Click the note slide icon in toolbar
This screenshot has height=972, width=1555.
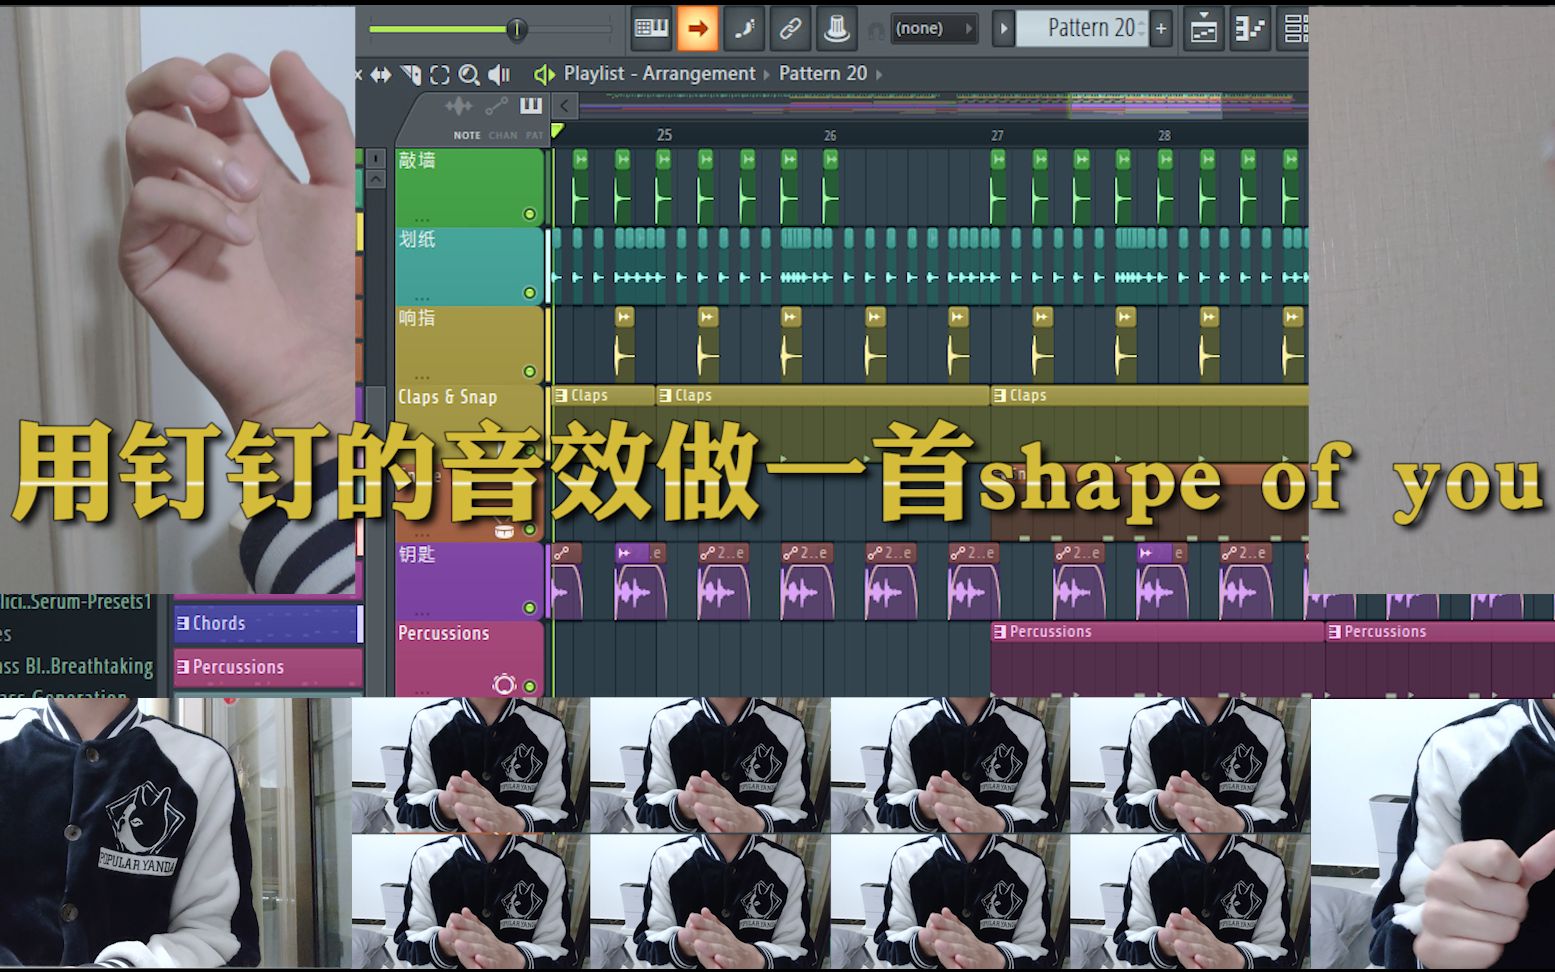point(743,28)
